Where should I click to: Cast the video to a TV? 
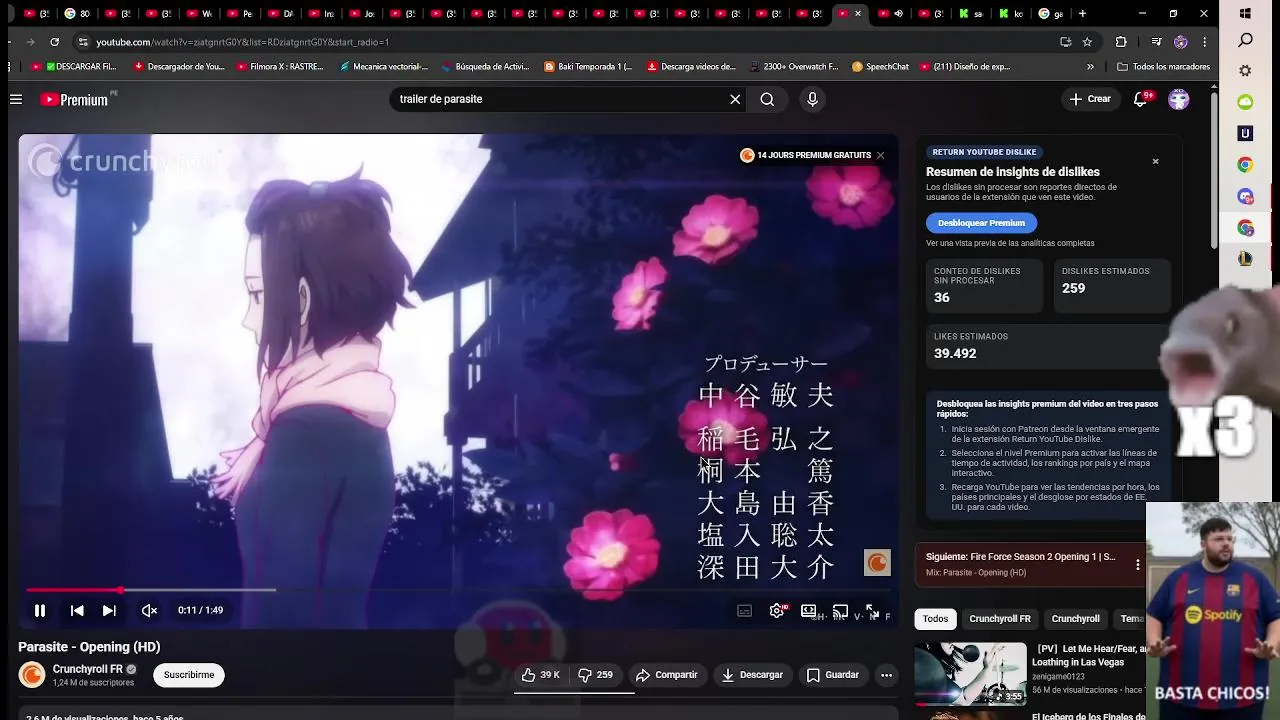(x=840, y=611)
